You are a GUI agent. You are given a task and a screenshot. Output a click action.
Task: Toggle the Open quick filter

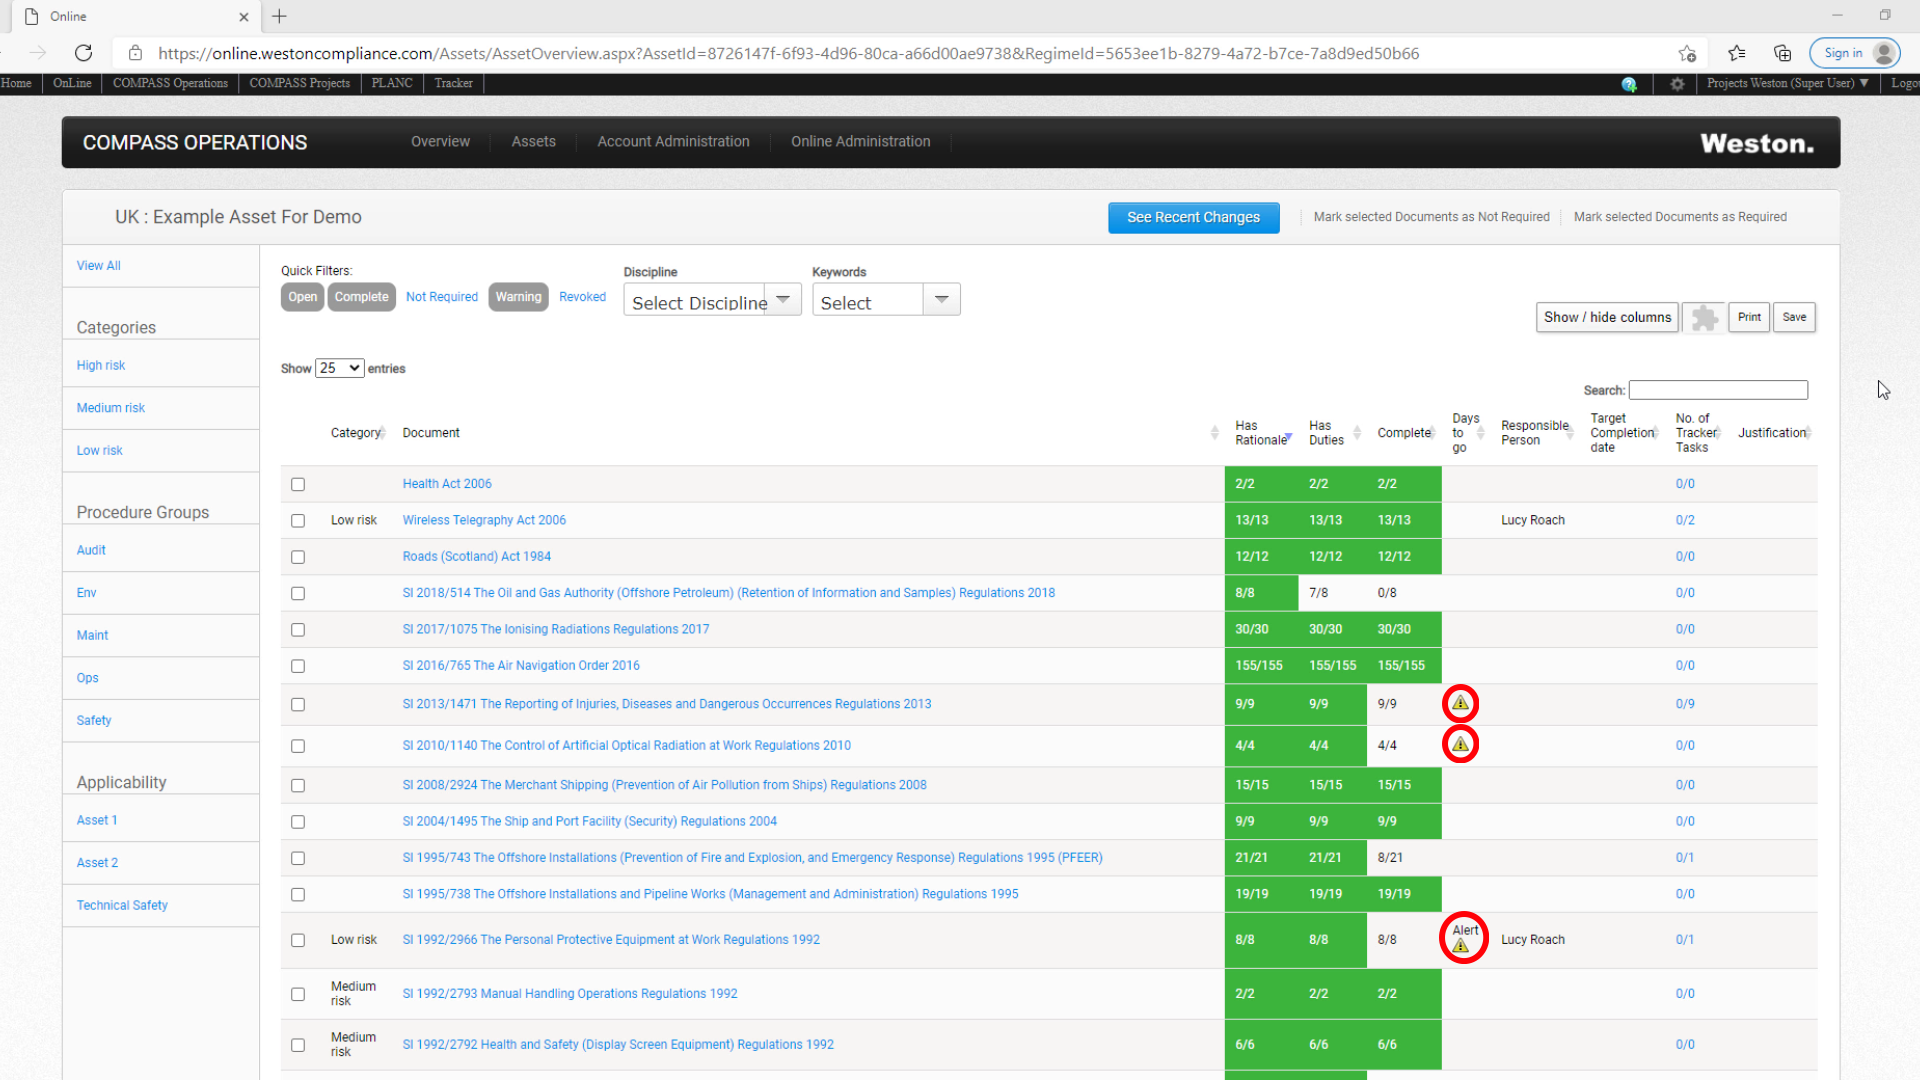pos(302,297)
